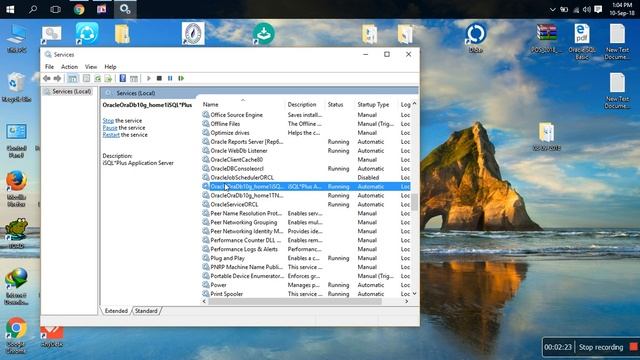
Task: Click the Forward arrow in Services toolbar
Action: click(x=58, y=78)
